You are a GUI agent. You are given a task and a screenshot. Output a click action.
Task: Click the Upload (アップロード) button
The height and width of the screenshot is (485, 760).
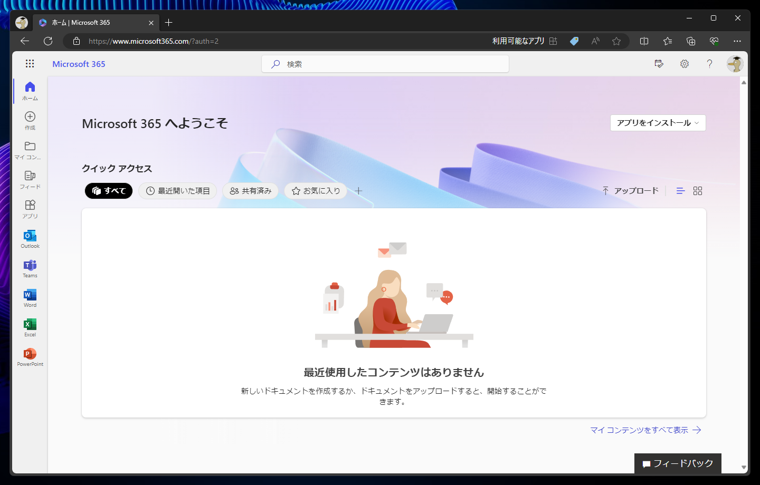[x=630, y=191]
